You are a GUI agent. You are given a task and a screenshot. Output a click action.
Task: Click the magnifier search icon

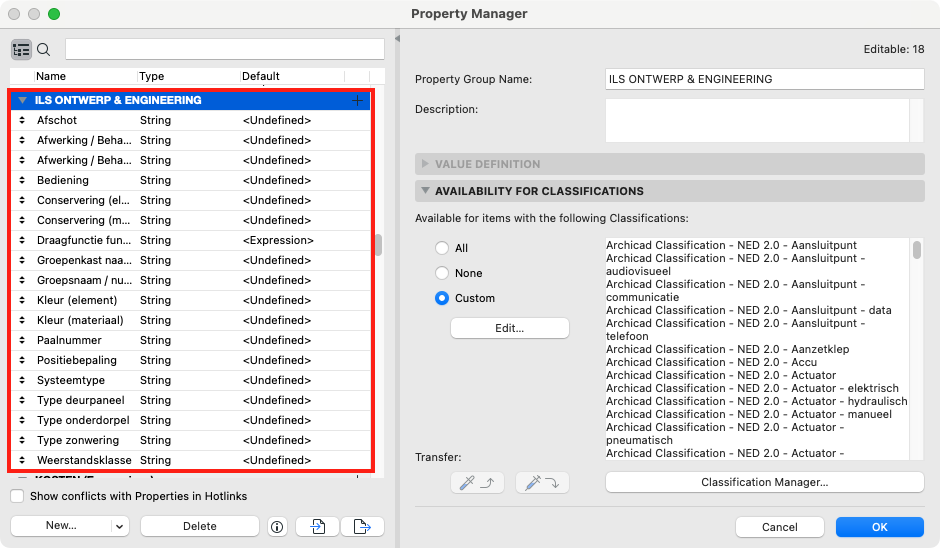(x=44, y=50)
